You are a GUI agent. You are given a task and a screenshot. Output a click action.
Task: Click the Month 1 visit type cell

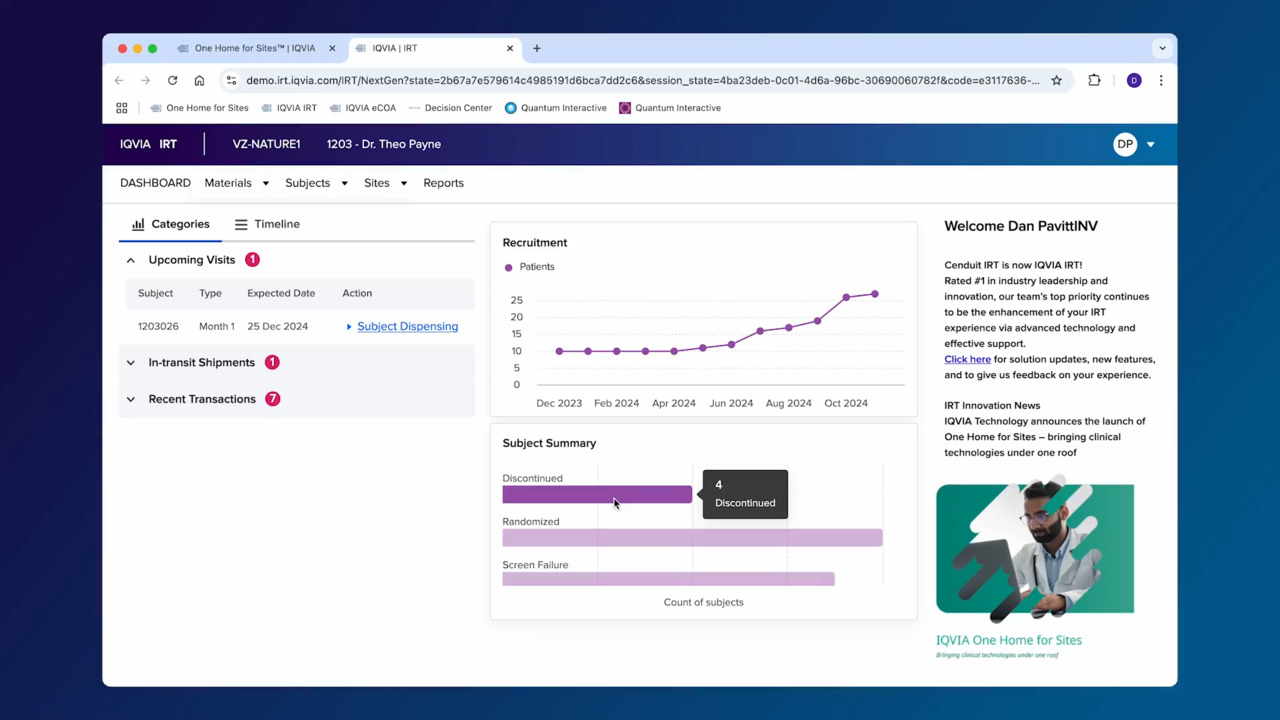(x=216, y=326)
